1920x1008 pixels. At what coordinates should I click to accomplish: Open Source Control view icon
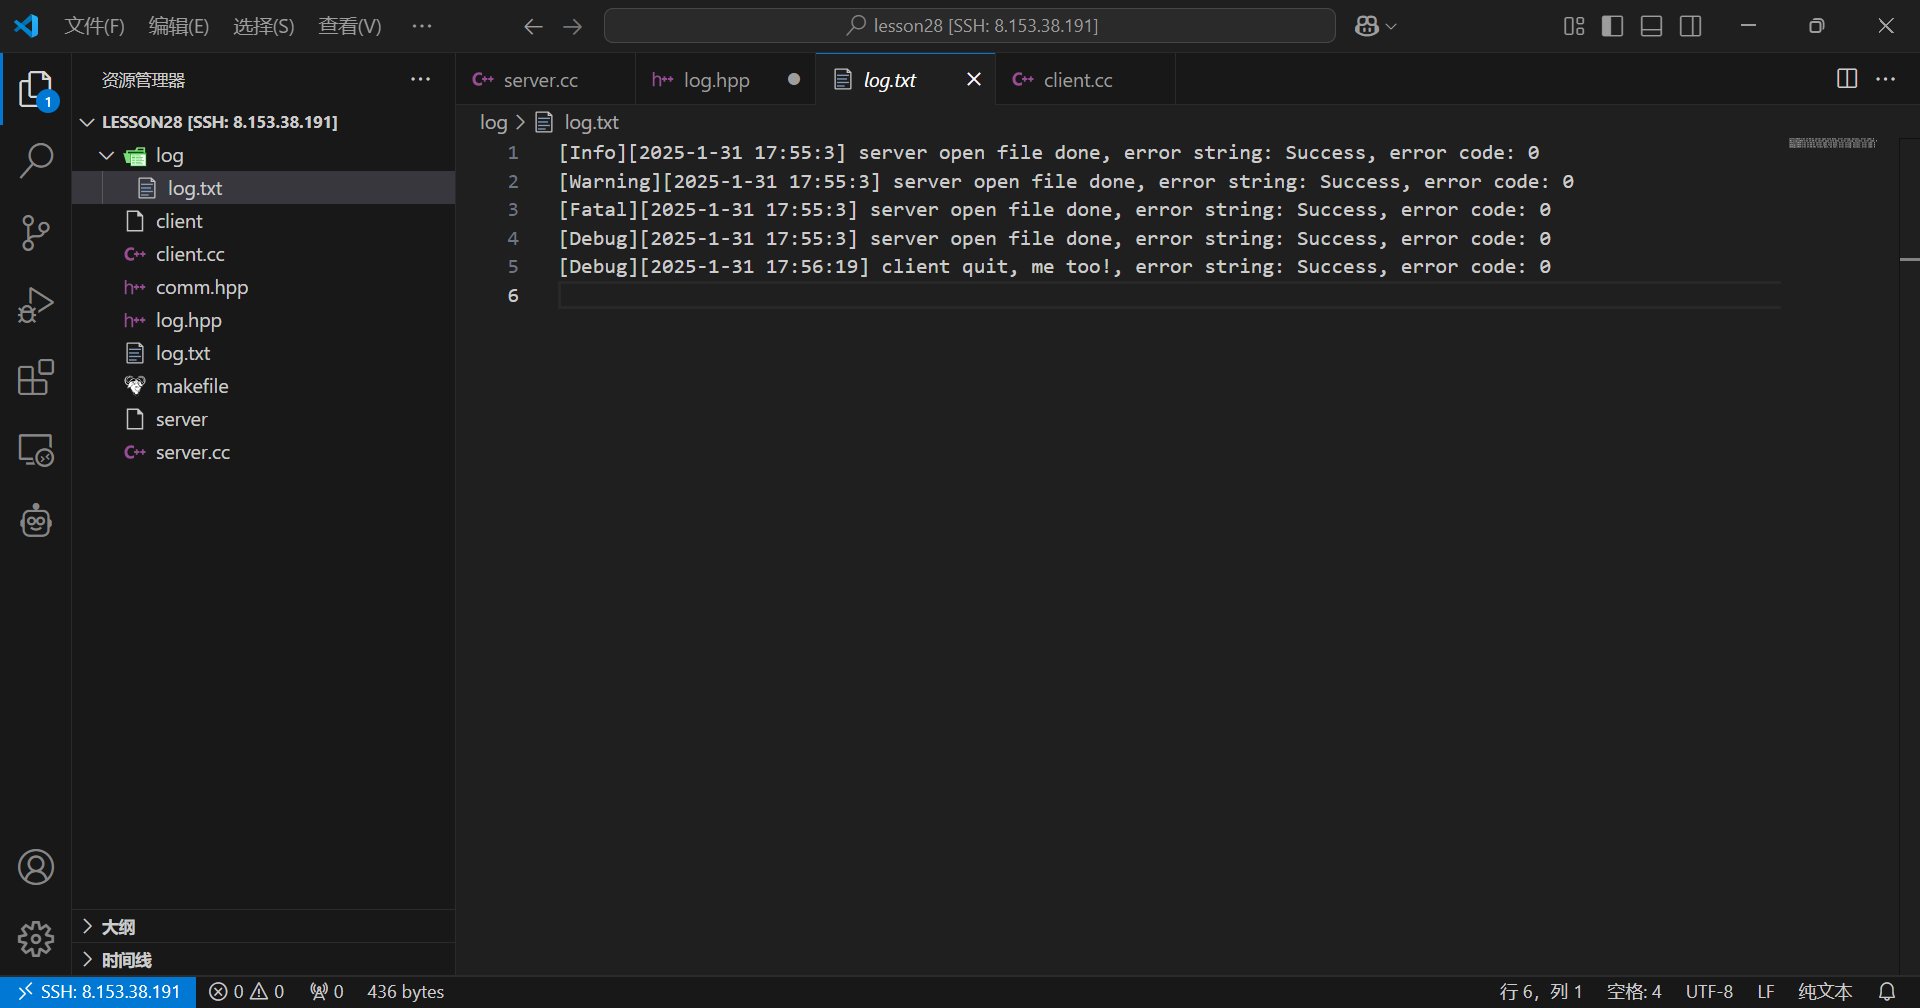36,233
